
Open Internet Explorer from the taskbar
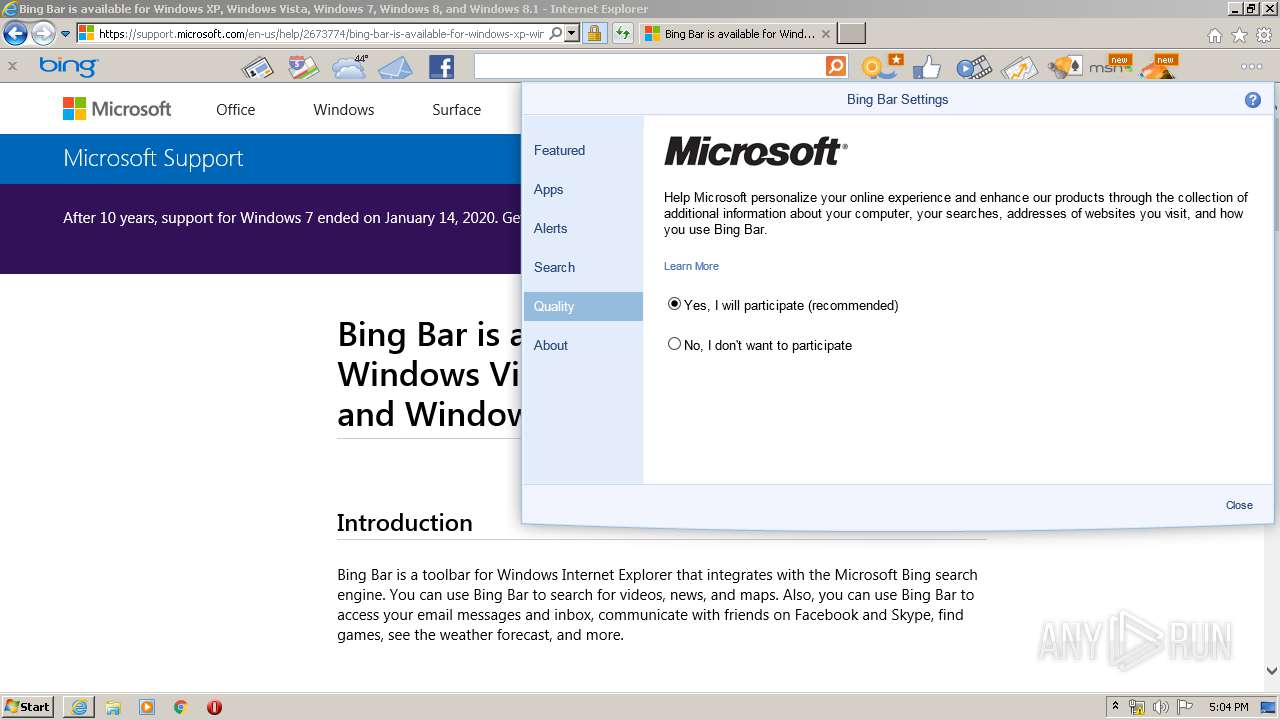coord(79,707)
